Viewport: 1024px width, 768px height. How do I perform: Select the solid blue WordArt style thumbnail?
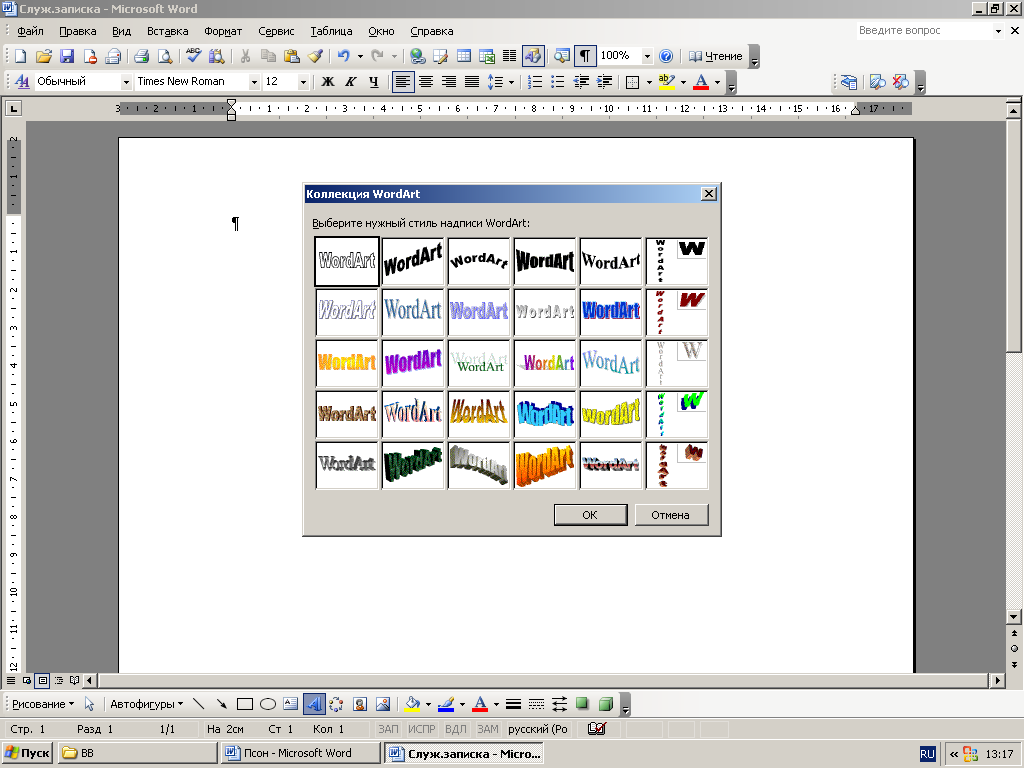tap(611, 312)
